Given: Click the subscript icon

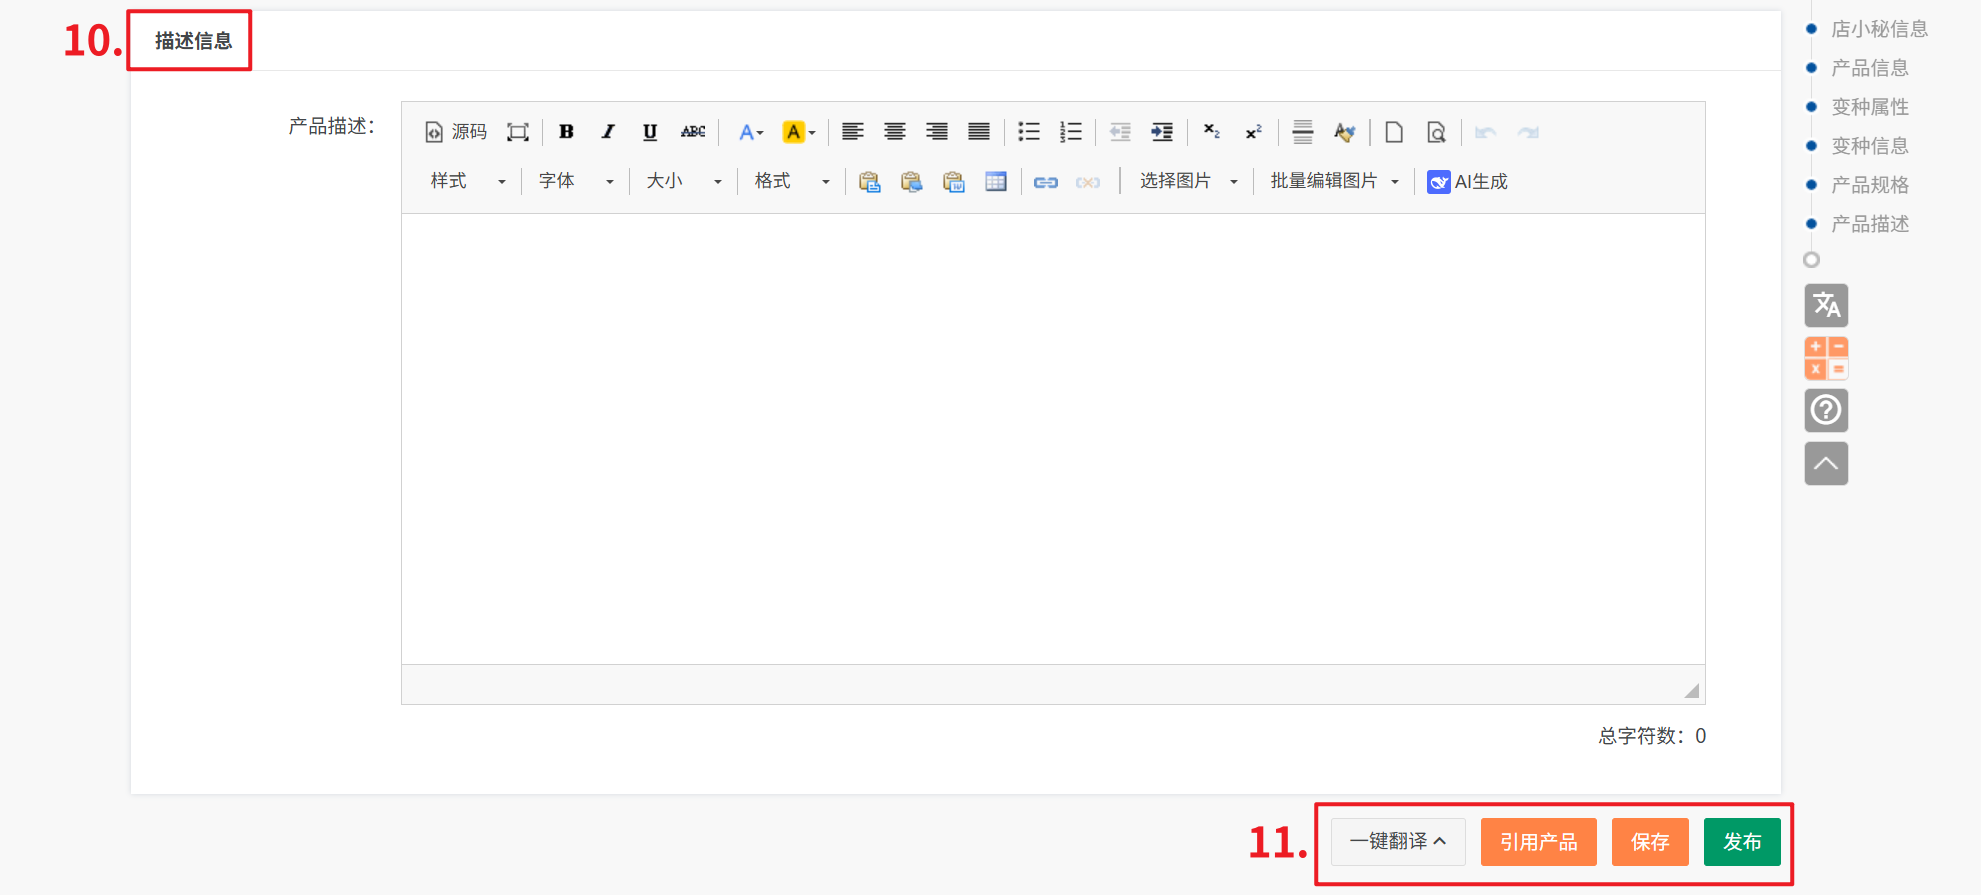Looking at the screenshot, I should coord(1211,132).
